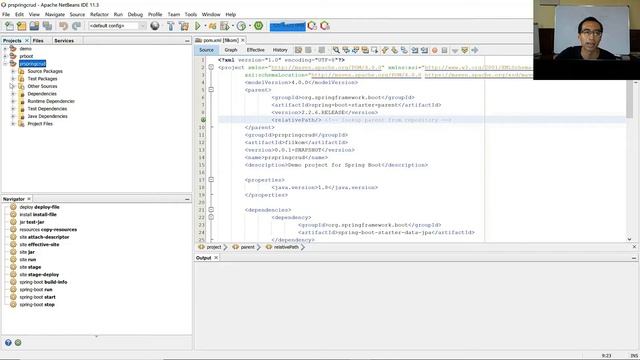The height and width of the screenshot is (360, 640).
Task: Select spring-boot run goal in Navigator
Action: [x=36, y=289]
